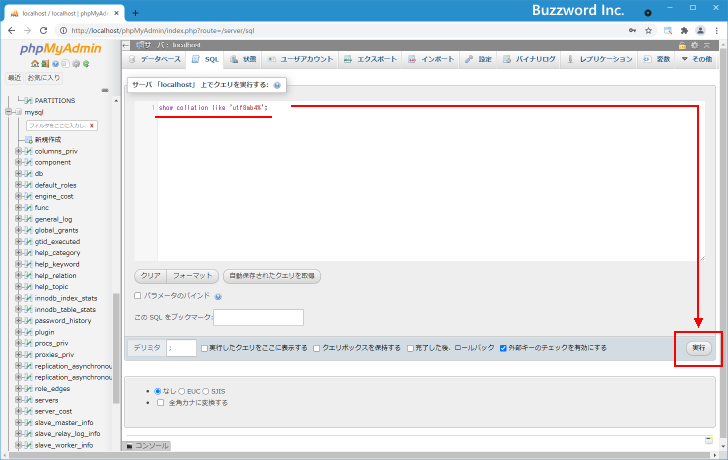Image resolution: width=728 pixels, height=460 pixels.
Task: Reload the browser page
Action: pos(44,31)
